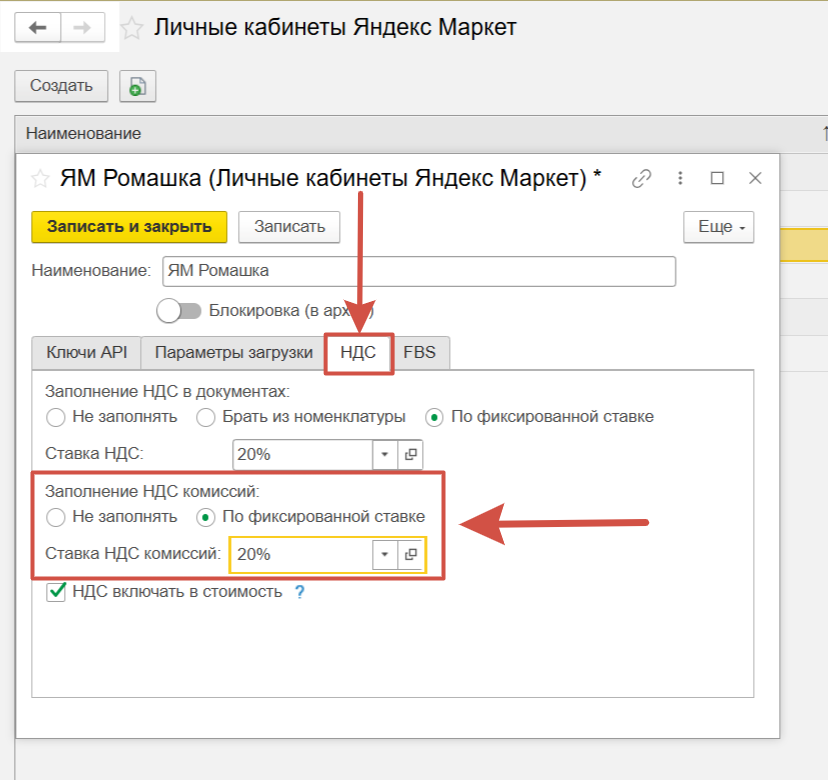Toggle the Блокировка (в архив) switch
828x780 pixels.
(x=180, y=311)
